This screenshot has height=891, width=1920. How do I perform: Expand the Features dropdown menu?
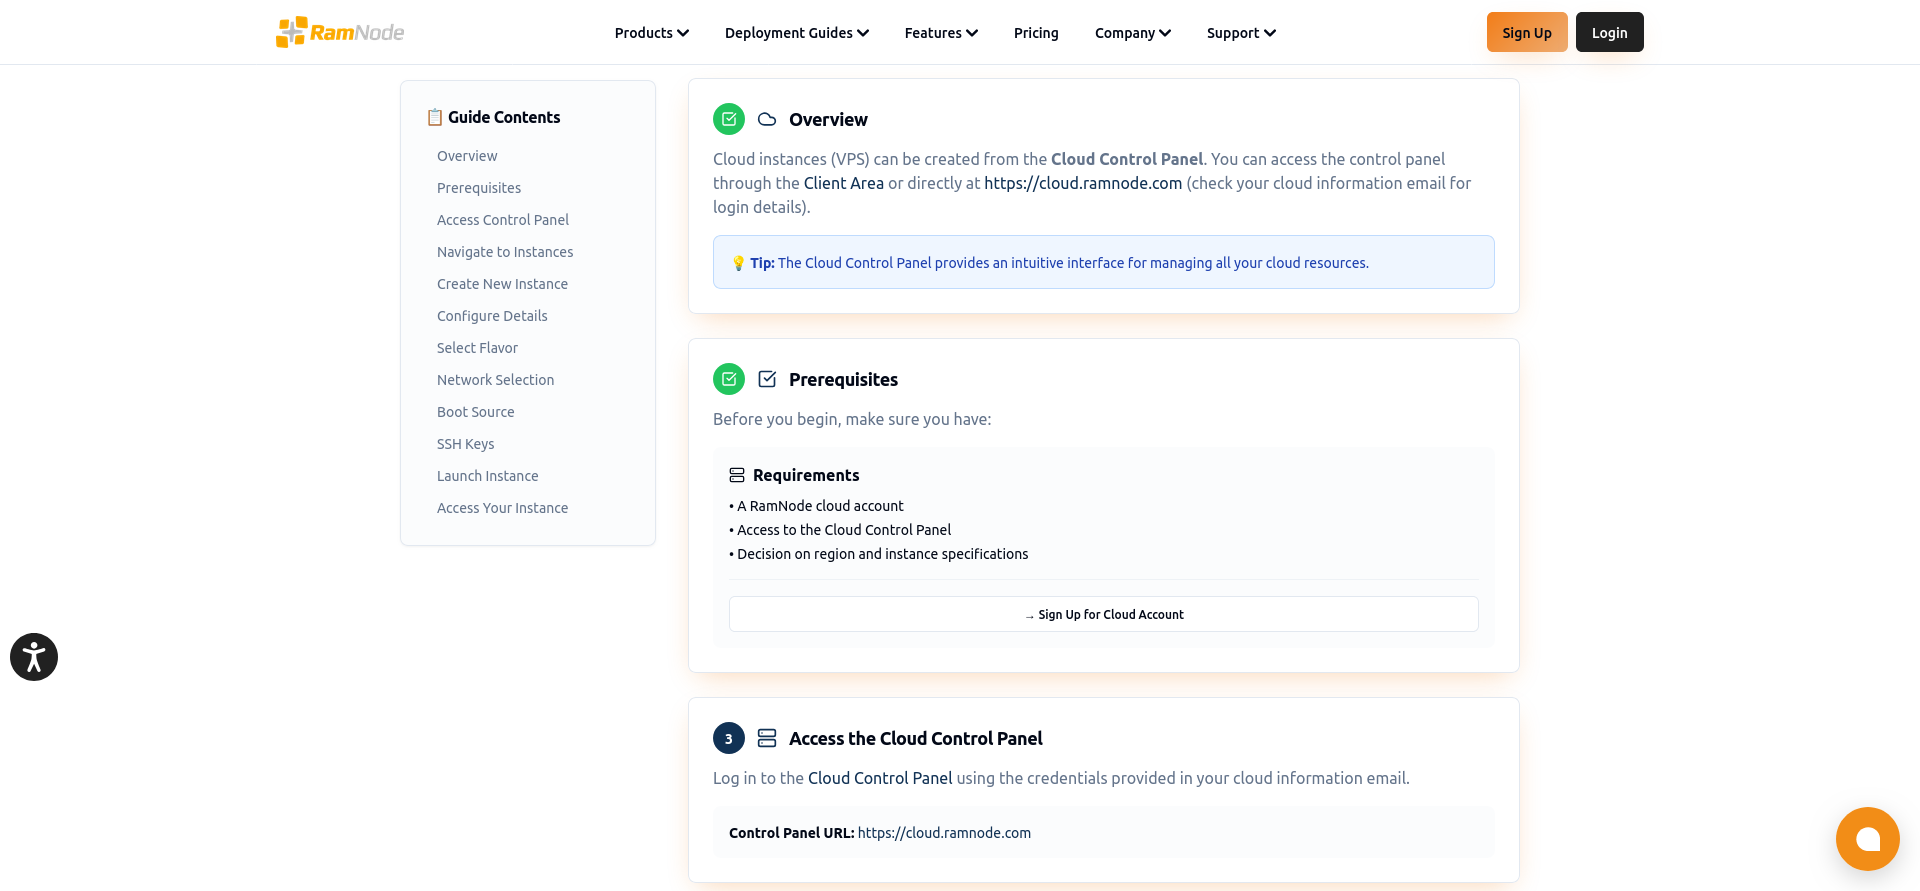(941, 33)
